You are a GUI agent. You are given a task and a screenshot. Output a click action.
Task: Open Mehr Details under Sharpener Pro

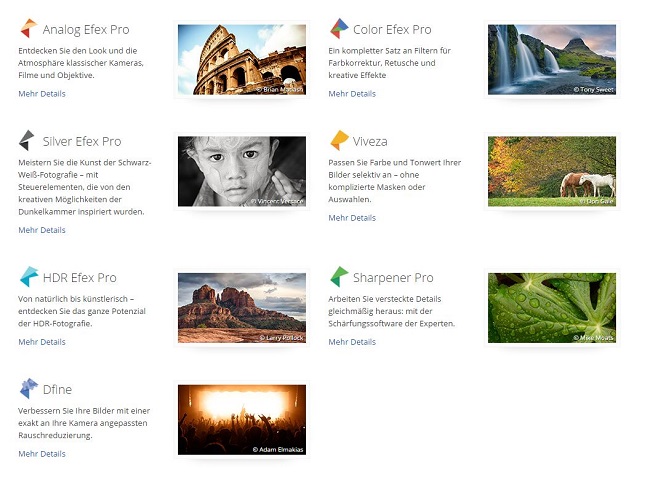click(x=352, y=342)
